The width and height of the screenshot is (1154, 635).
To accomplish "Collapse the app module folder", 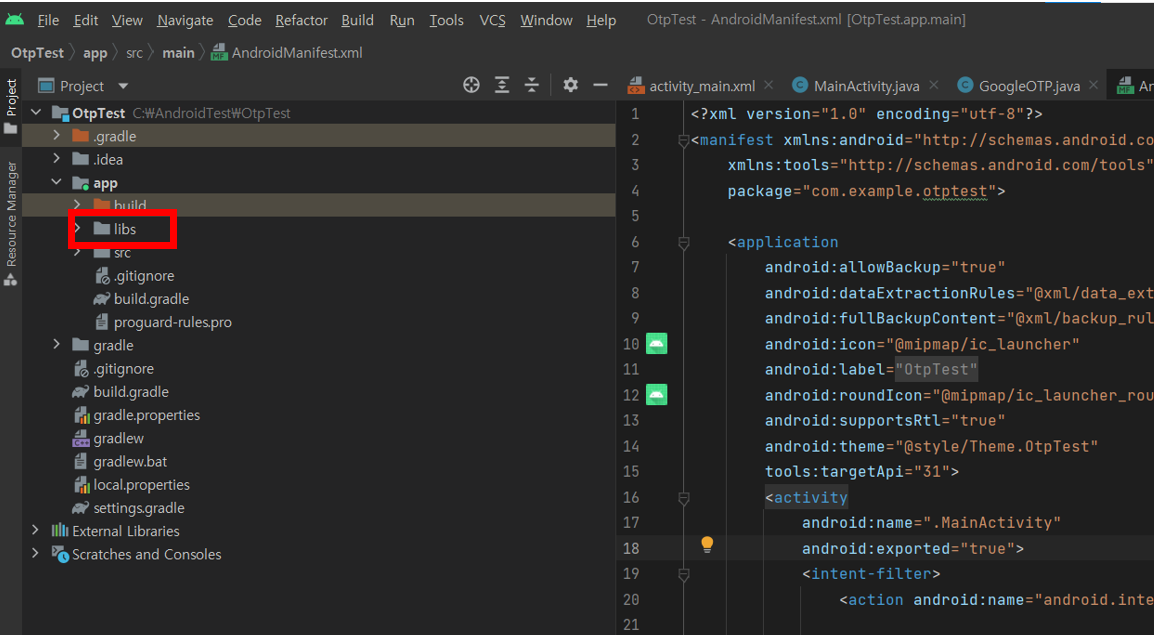I will 57,182.
